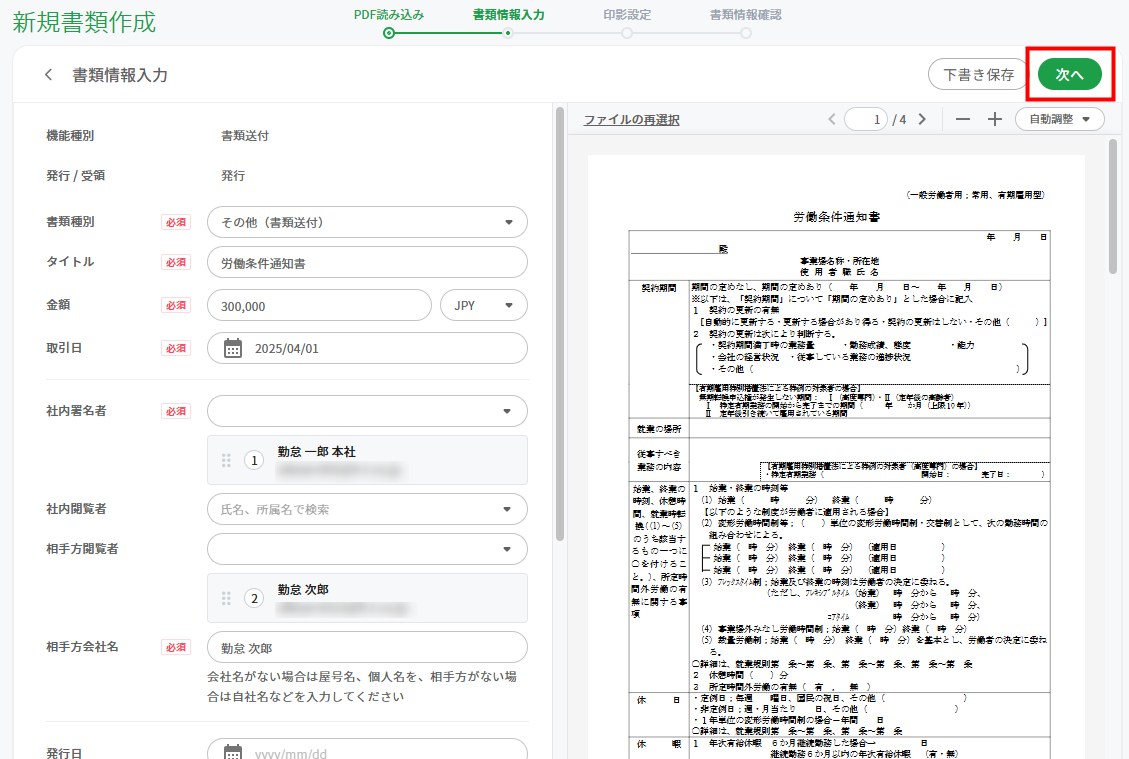Zoom out the PDF preview
The height and width of the screenshot is (759, 1129).
[x=963, y=120]
